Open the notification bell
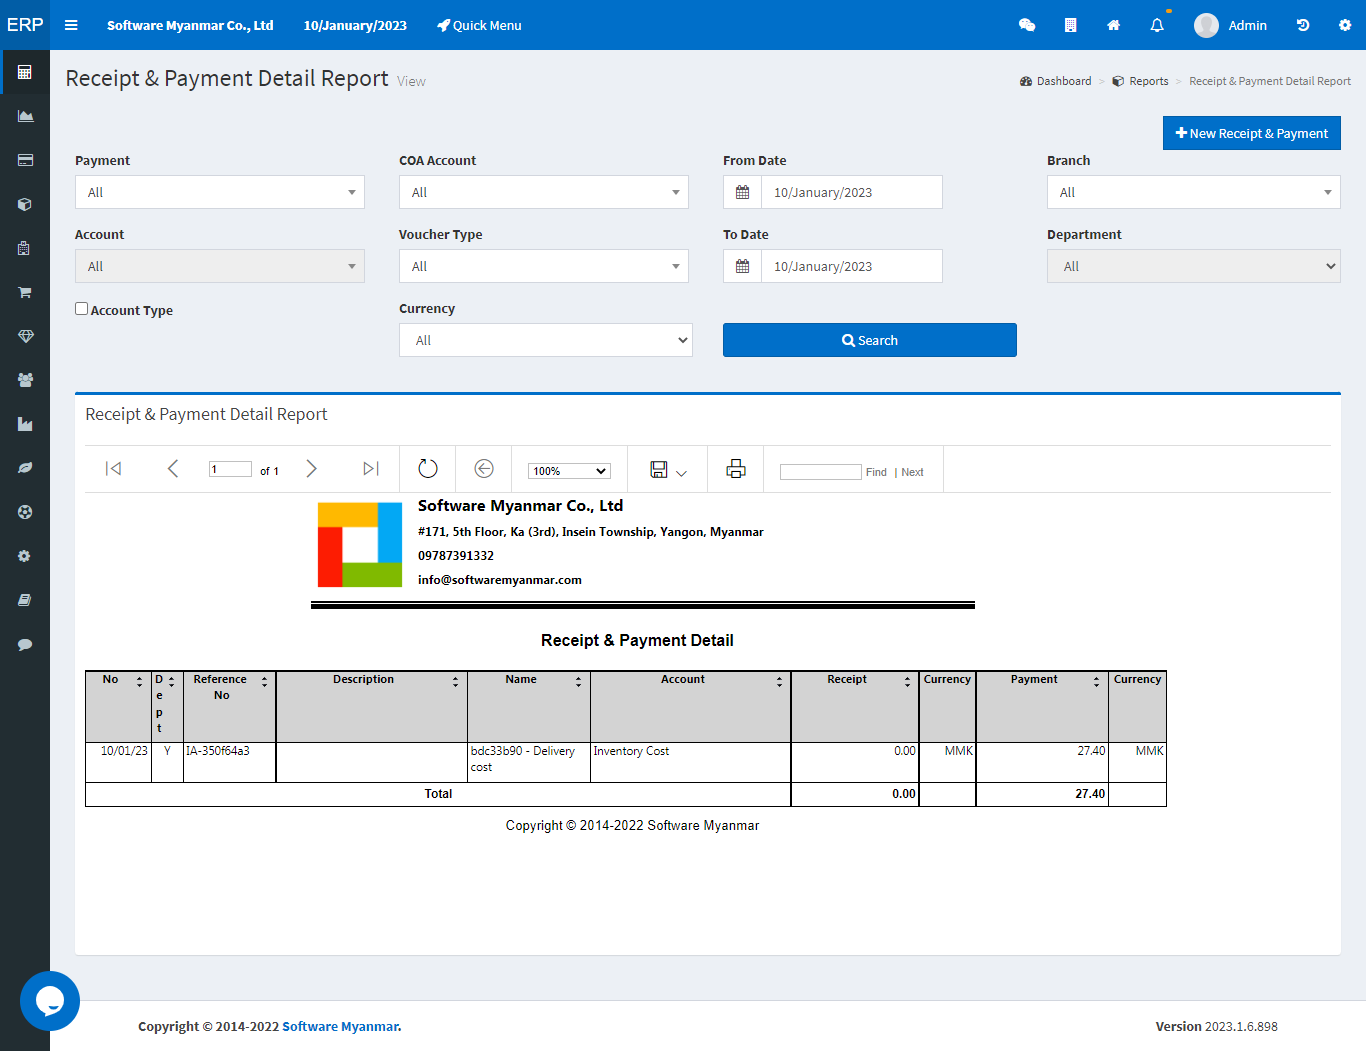 [1157, 25]
